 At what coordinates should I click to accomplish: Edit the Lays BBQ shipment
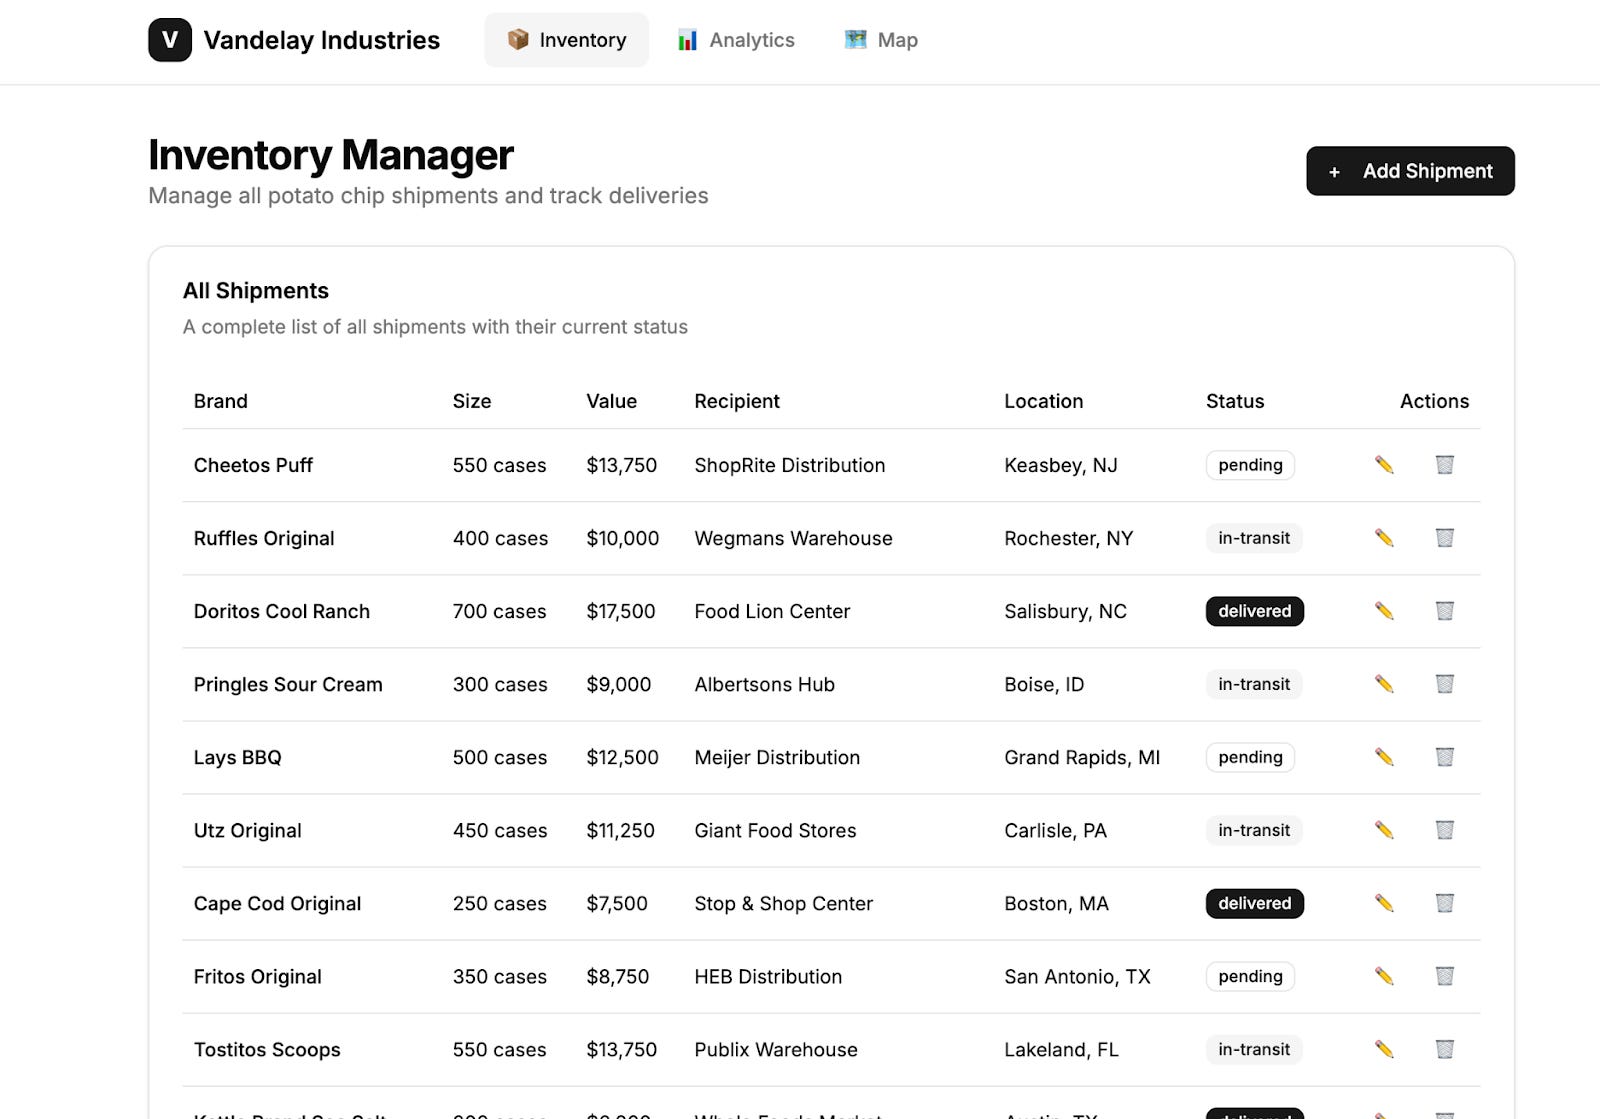tap(1384, 757)
